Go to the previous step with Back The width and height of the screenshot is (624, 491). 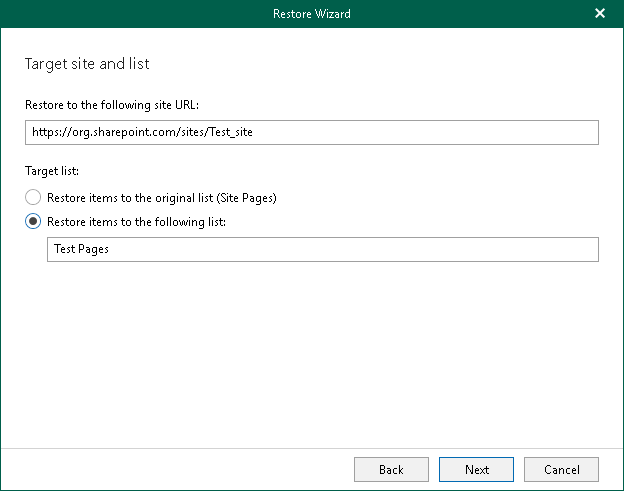(x=391, y=469)
